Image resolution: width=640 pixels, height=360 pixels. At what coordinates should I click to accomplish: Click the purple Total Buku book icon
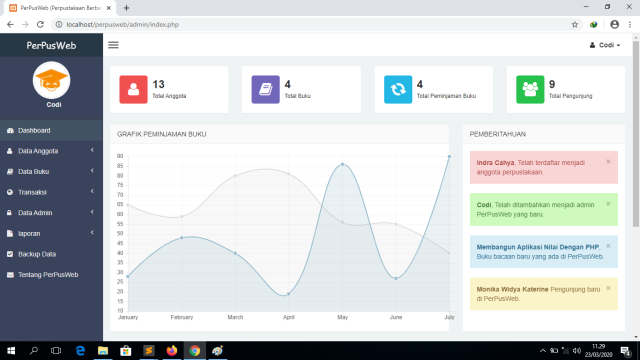click(x=266, y=89)
